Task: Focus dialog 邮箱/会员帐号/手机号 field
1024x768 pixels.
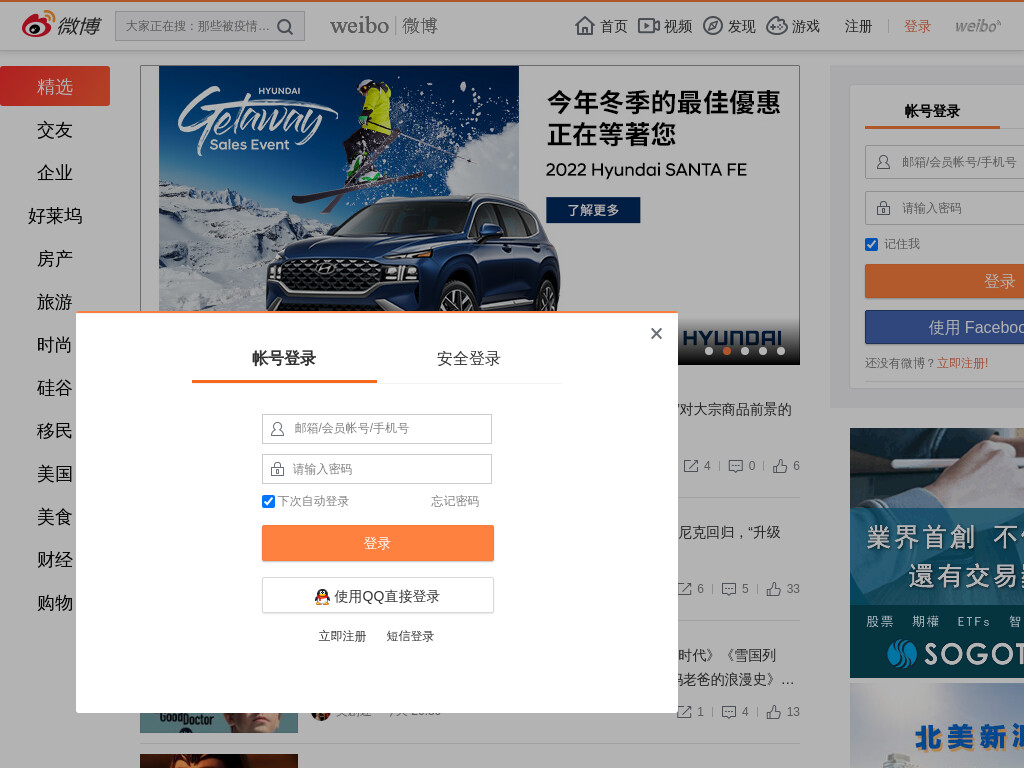Action: (x=377, y=429)
